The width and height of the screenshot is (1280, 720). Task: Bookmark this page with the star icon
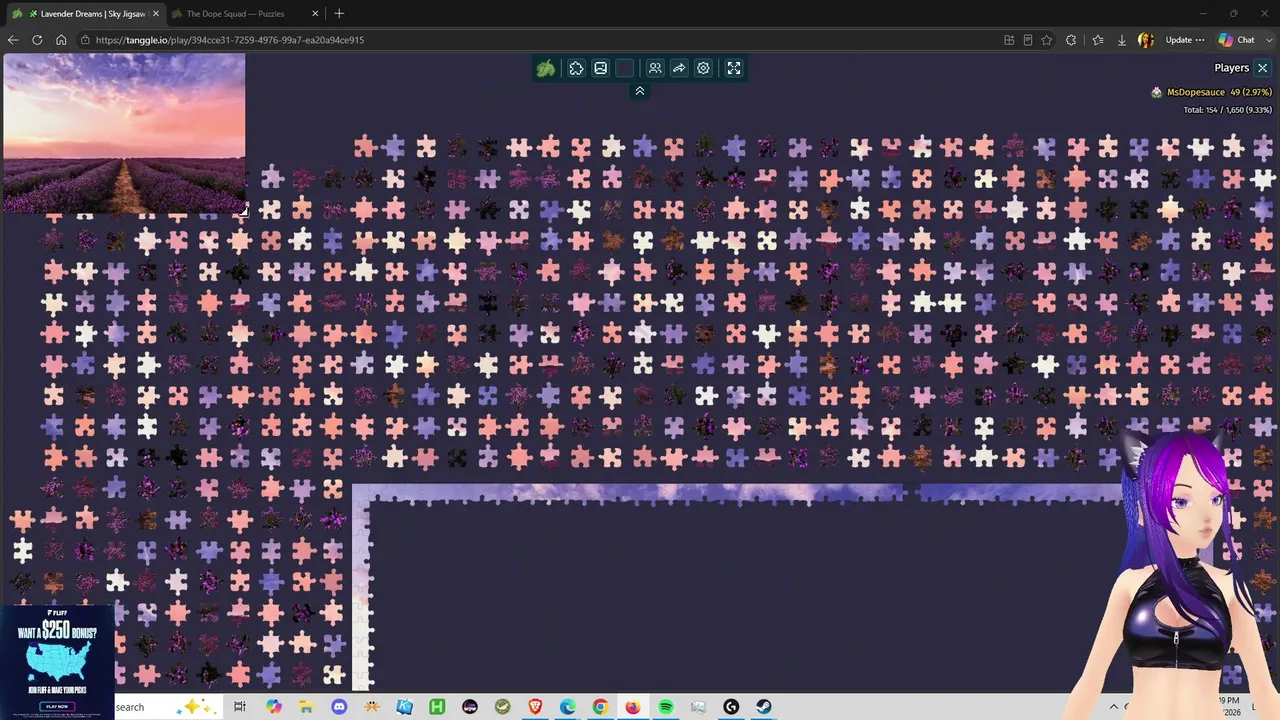coord(1047,40)
